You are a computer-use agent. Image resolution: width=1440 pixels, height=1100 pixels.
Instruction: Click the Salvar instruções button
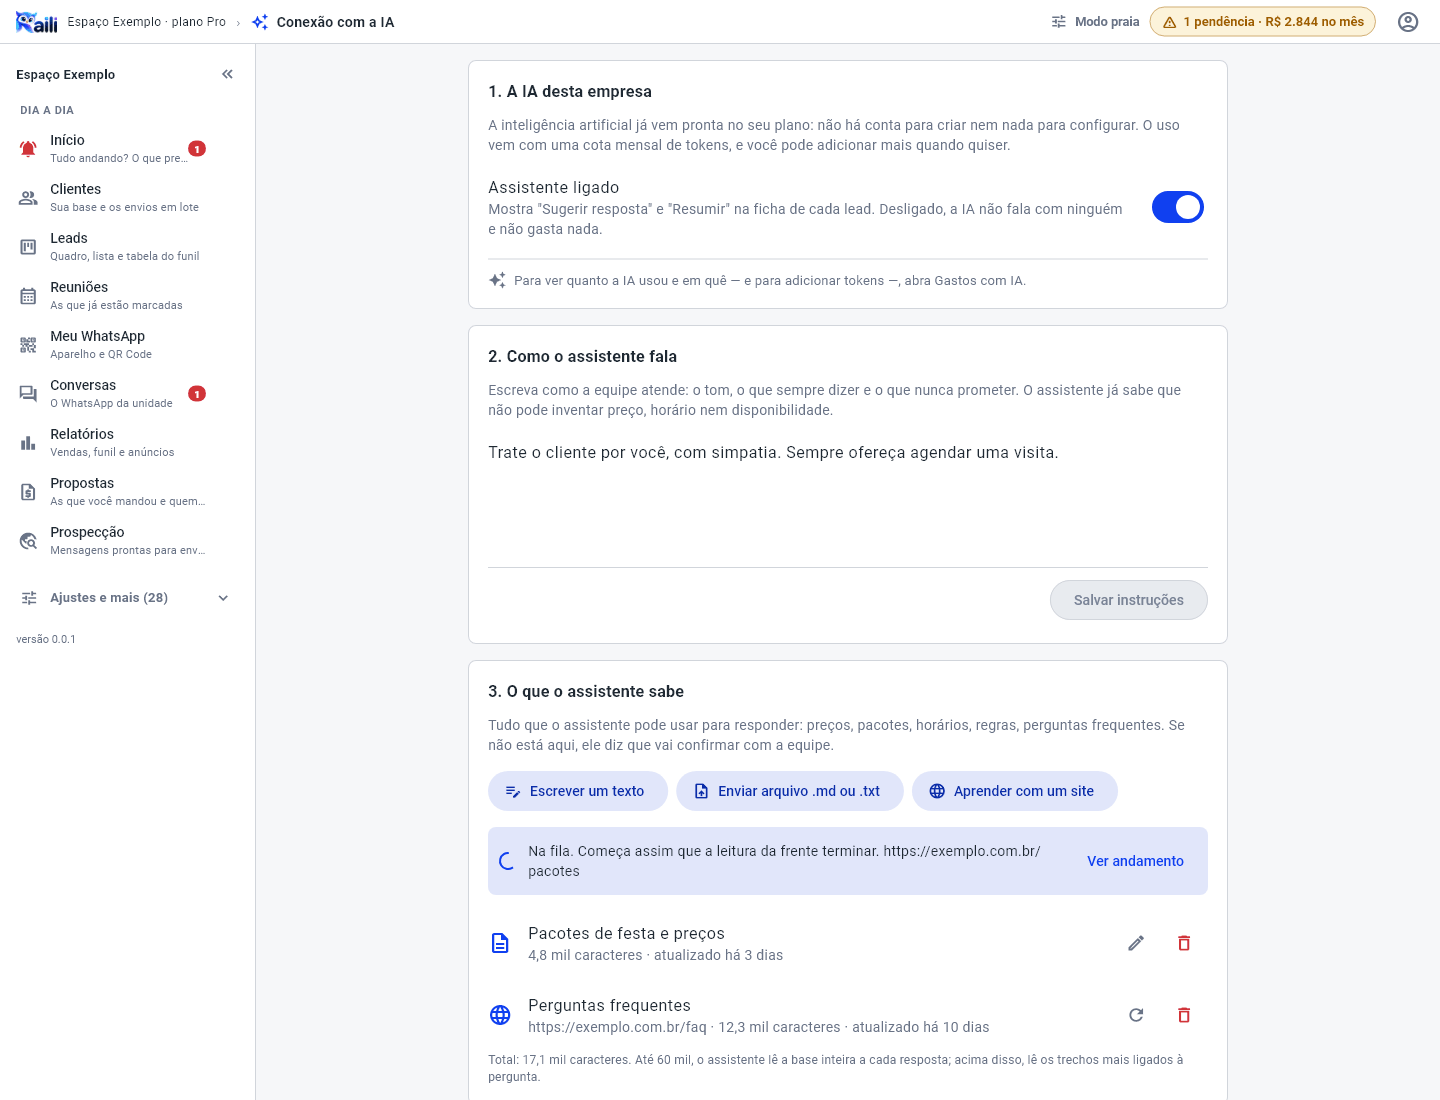coord(1129,600)
